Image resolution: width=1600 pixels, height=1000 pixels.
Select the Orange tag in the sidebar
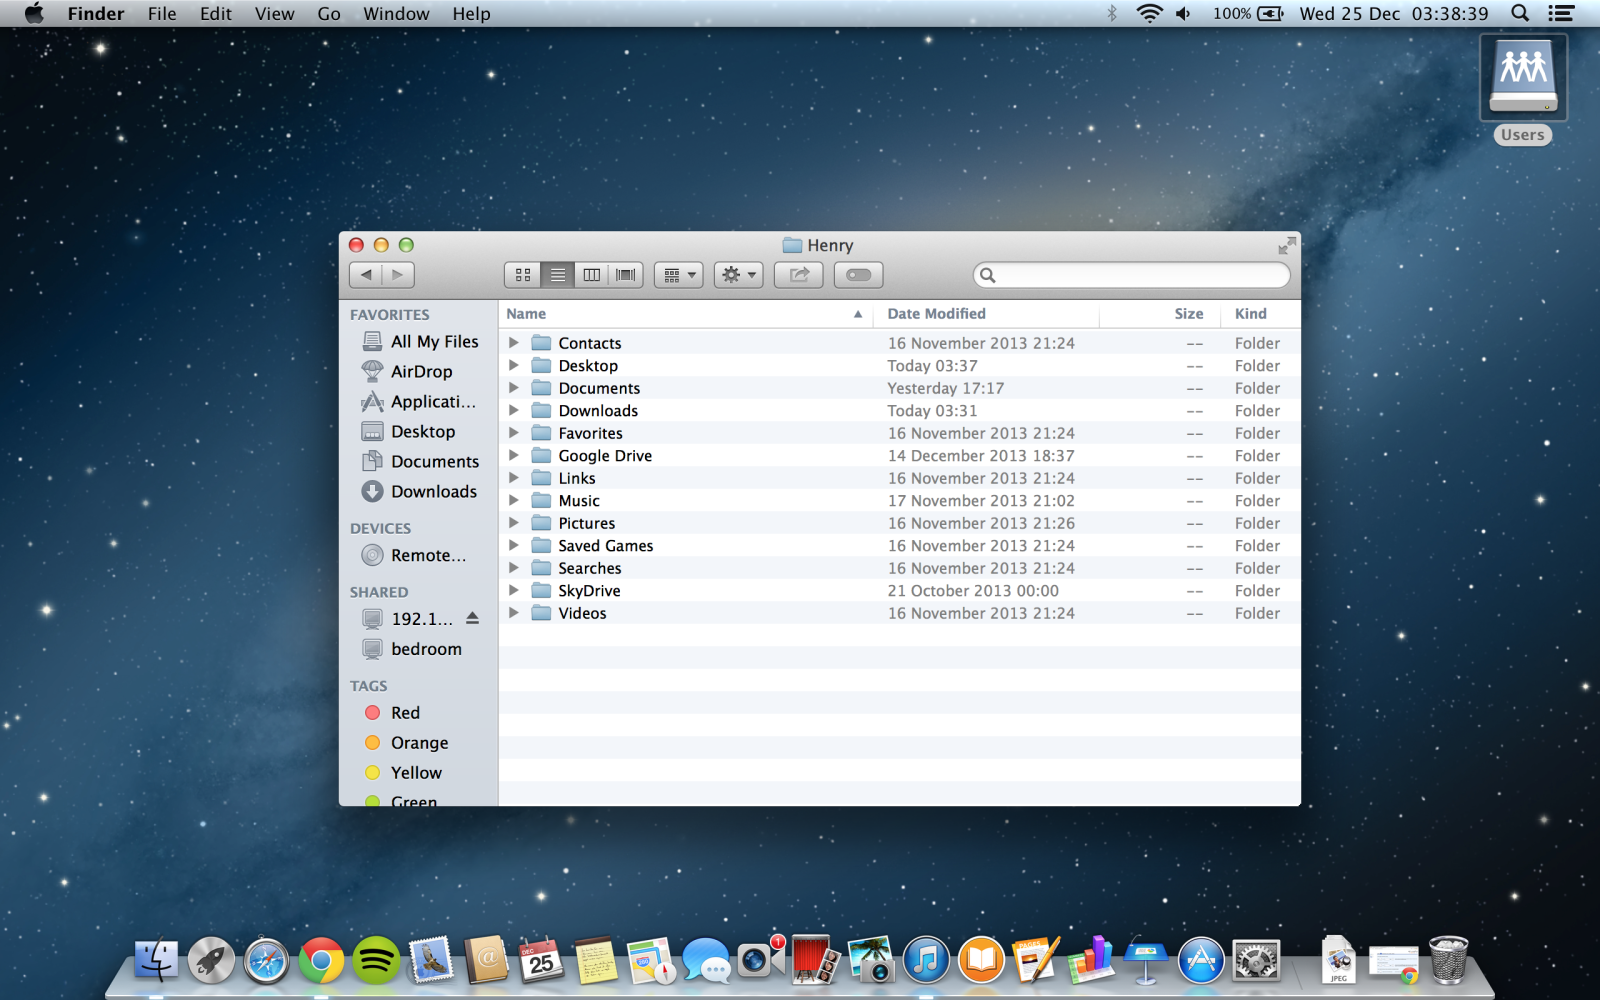[x=406, y=743]
